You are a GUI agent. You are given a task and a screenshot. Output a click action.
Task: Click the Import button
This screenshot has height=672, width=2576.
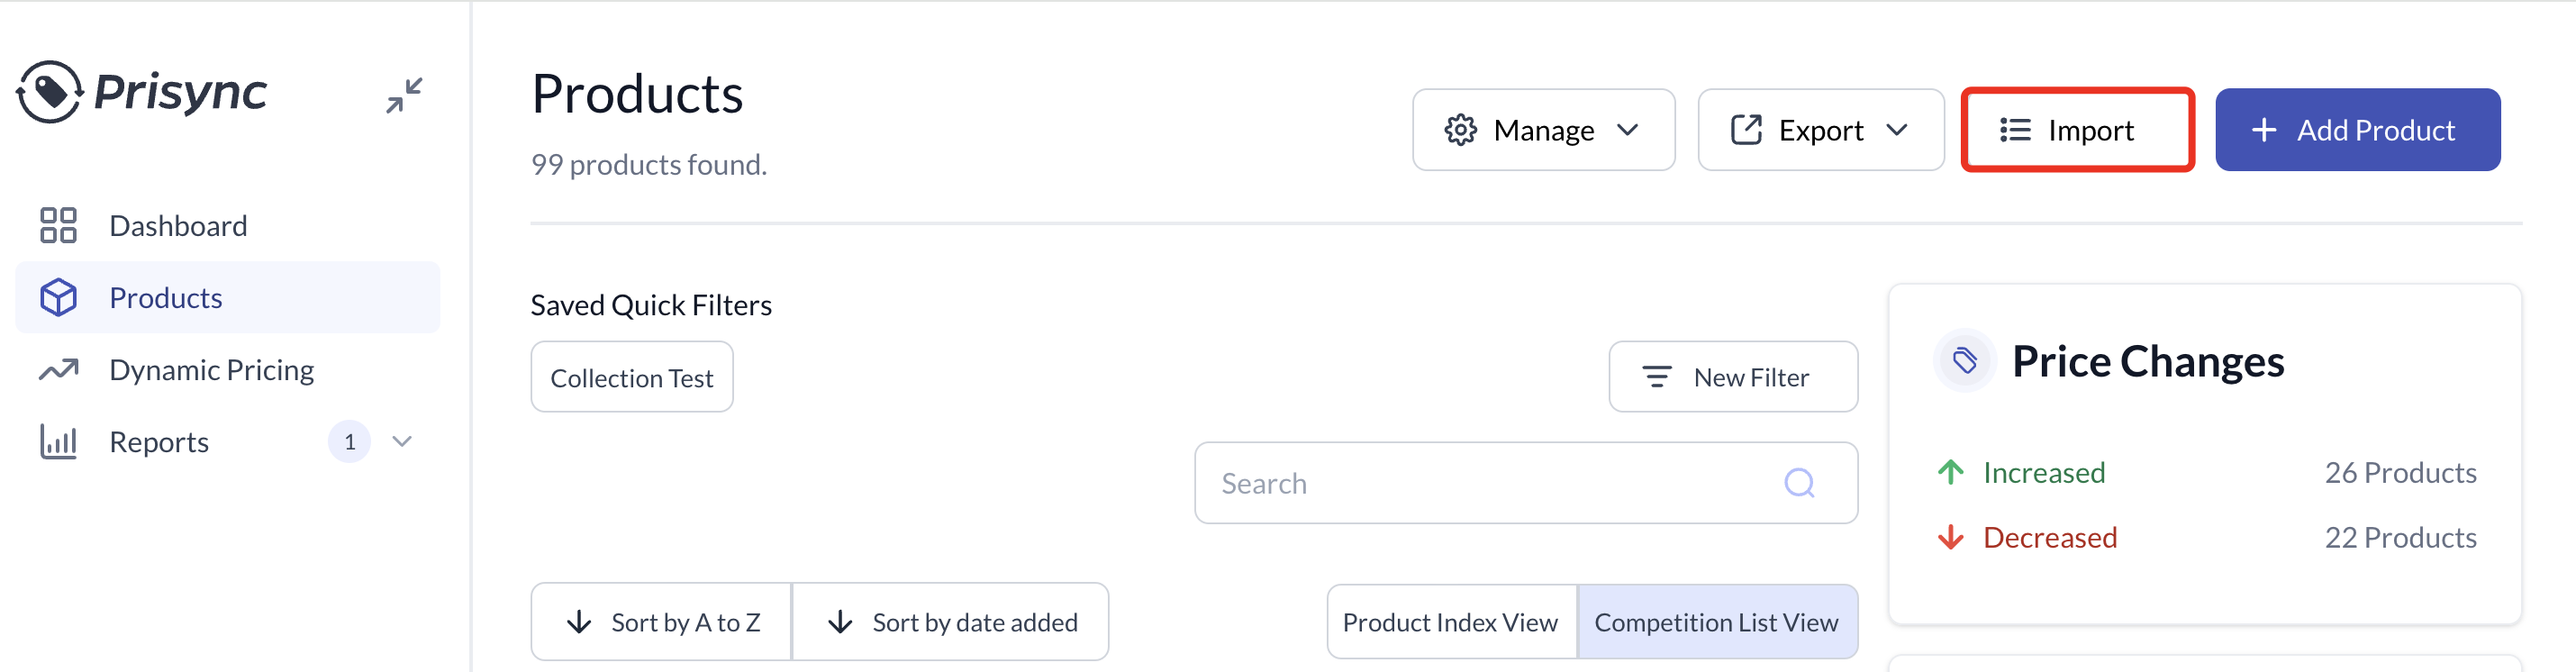click(2077, 130)
